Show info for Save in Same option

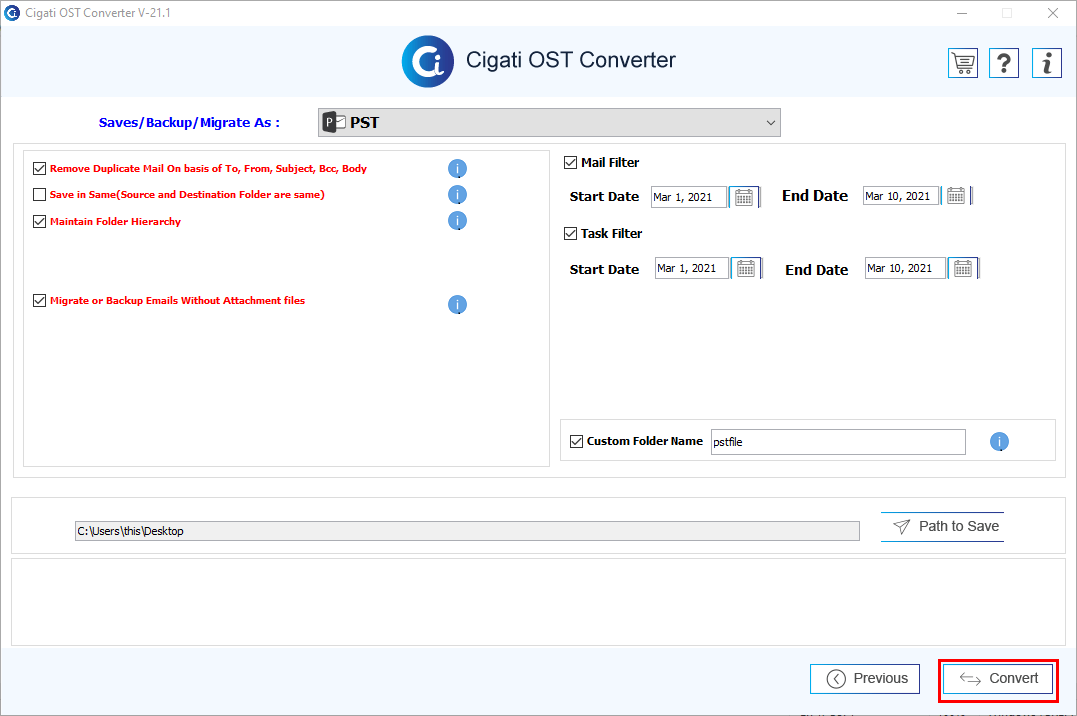pyautogui.click(x=457, y=194)
